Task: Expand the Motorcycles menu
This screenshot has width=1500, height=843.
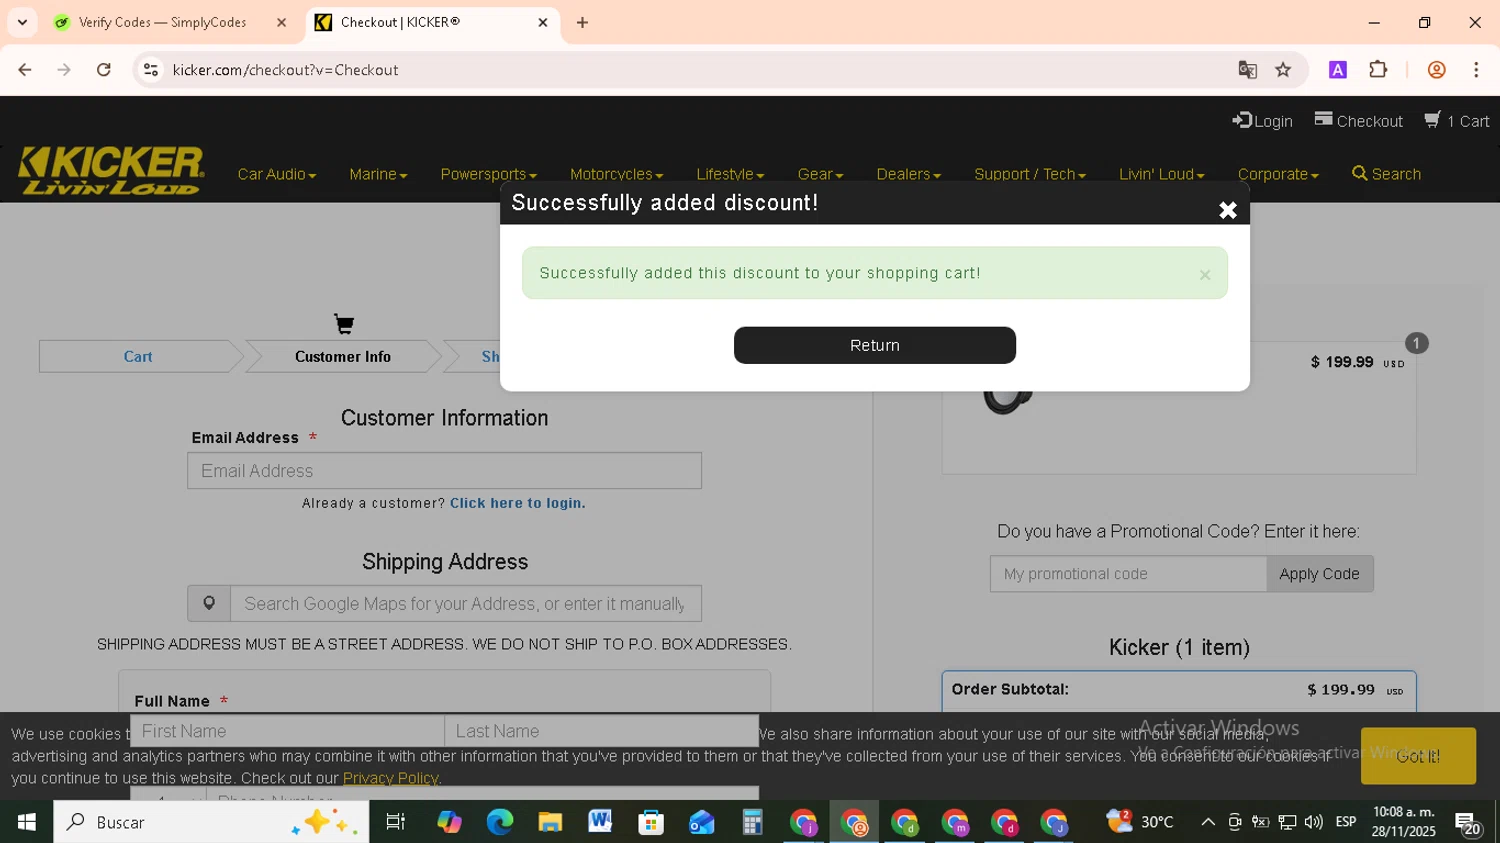Action: (x=616, y=174)
